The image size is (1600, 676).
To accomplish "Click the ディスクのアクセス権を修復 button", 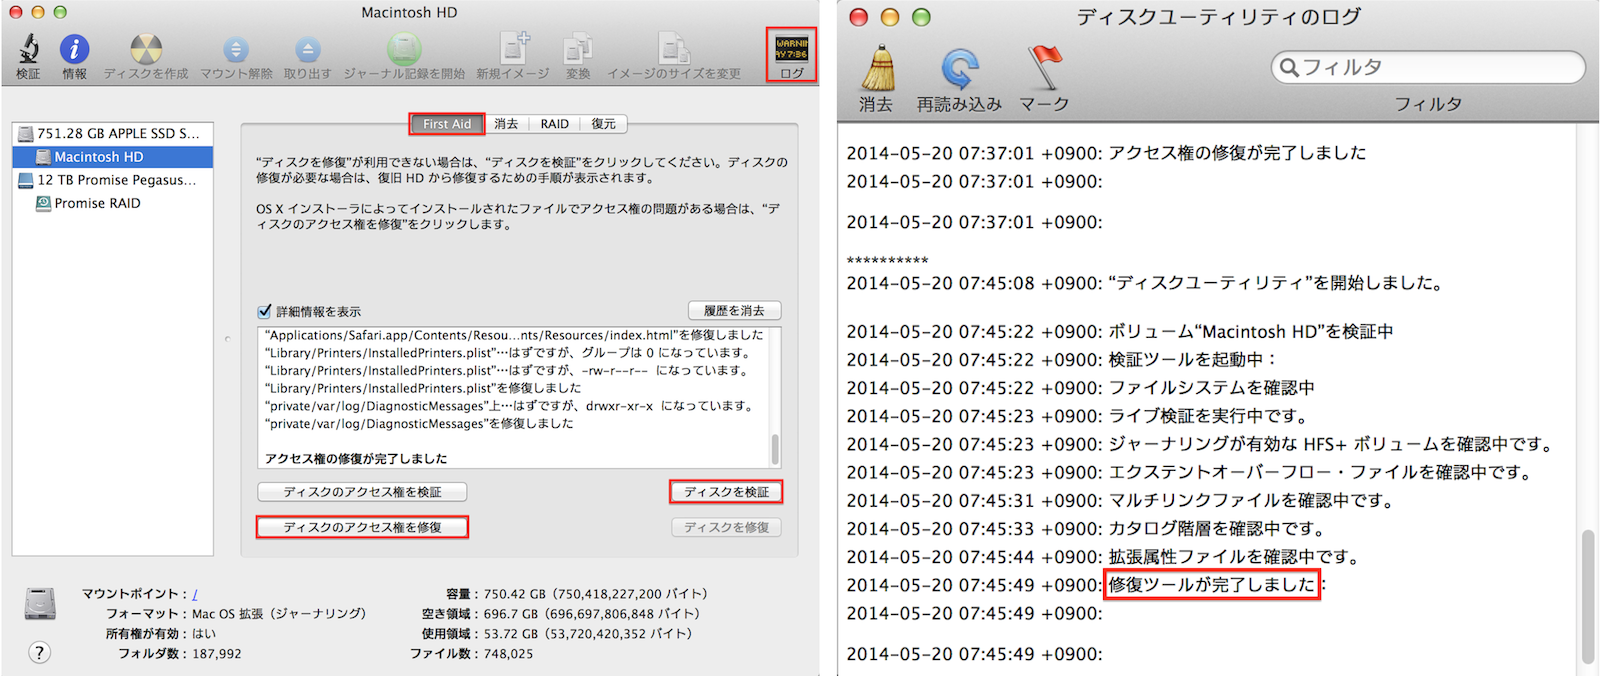I will 362,527.
